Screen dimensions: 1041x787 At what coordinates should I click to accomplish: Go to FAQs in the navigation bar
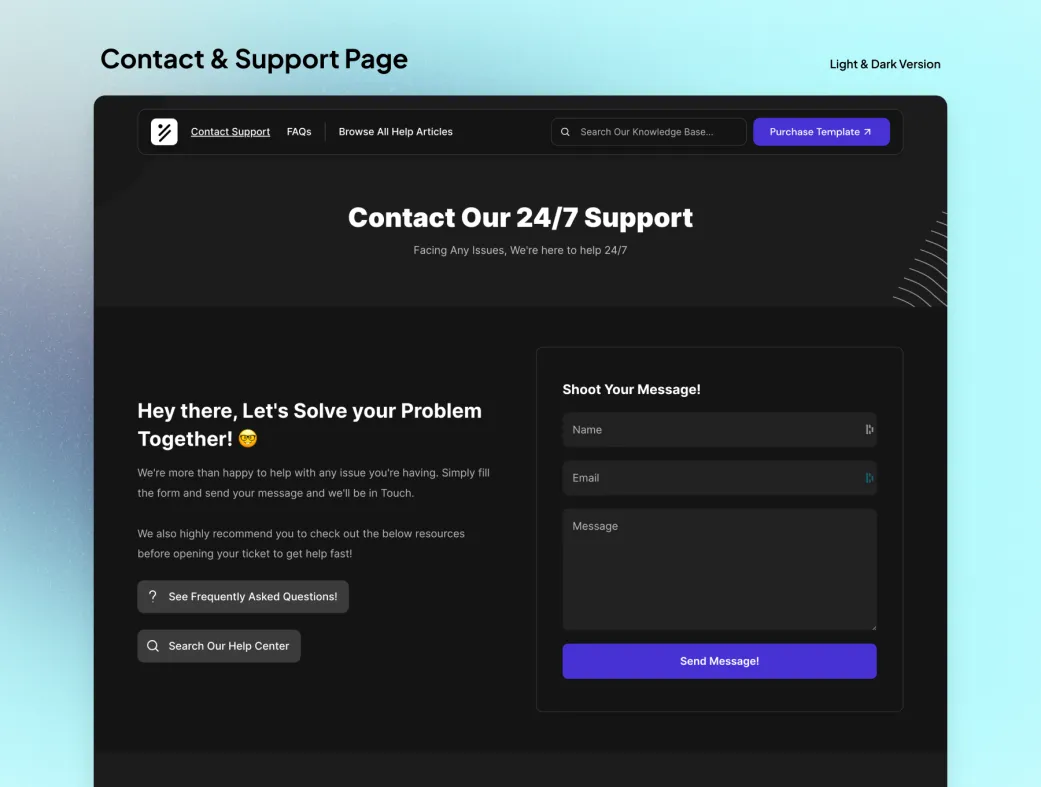(299, 131)
